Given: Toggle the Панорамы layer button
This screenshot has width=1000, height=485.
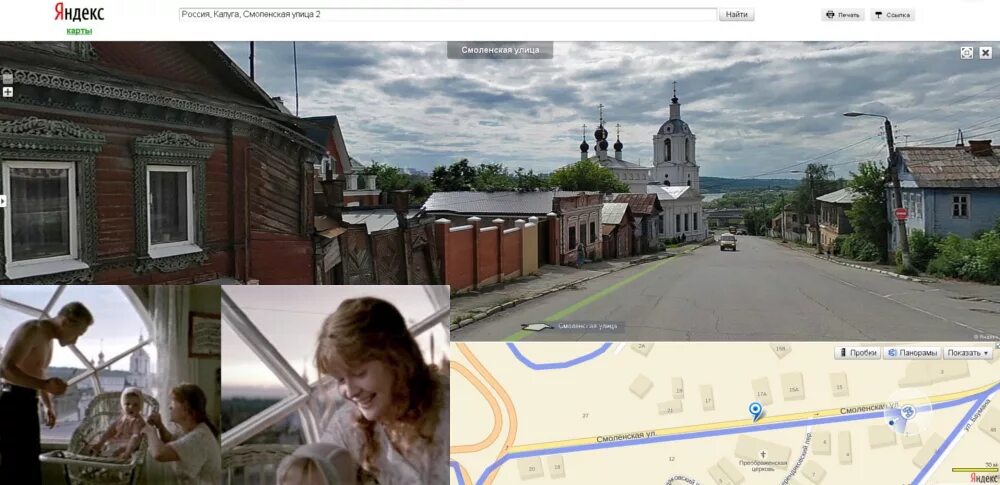Looking at the screenshot, I should pyautogui.click(x=913, y=353).
